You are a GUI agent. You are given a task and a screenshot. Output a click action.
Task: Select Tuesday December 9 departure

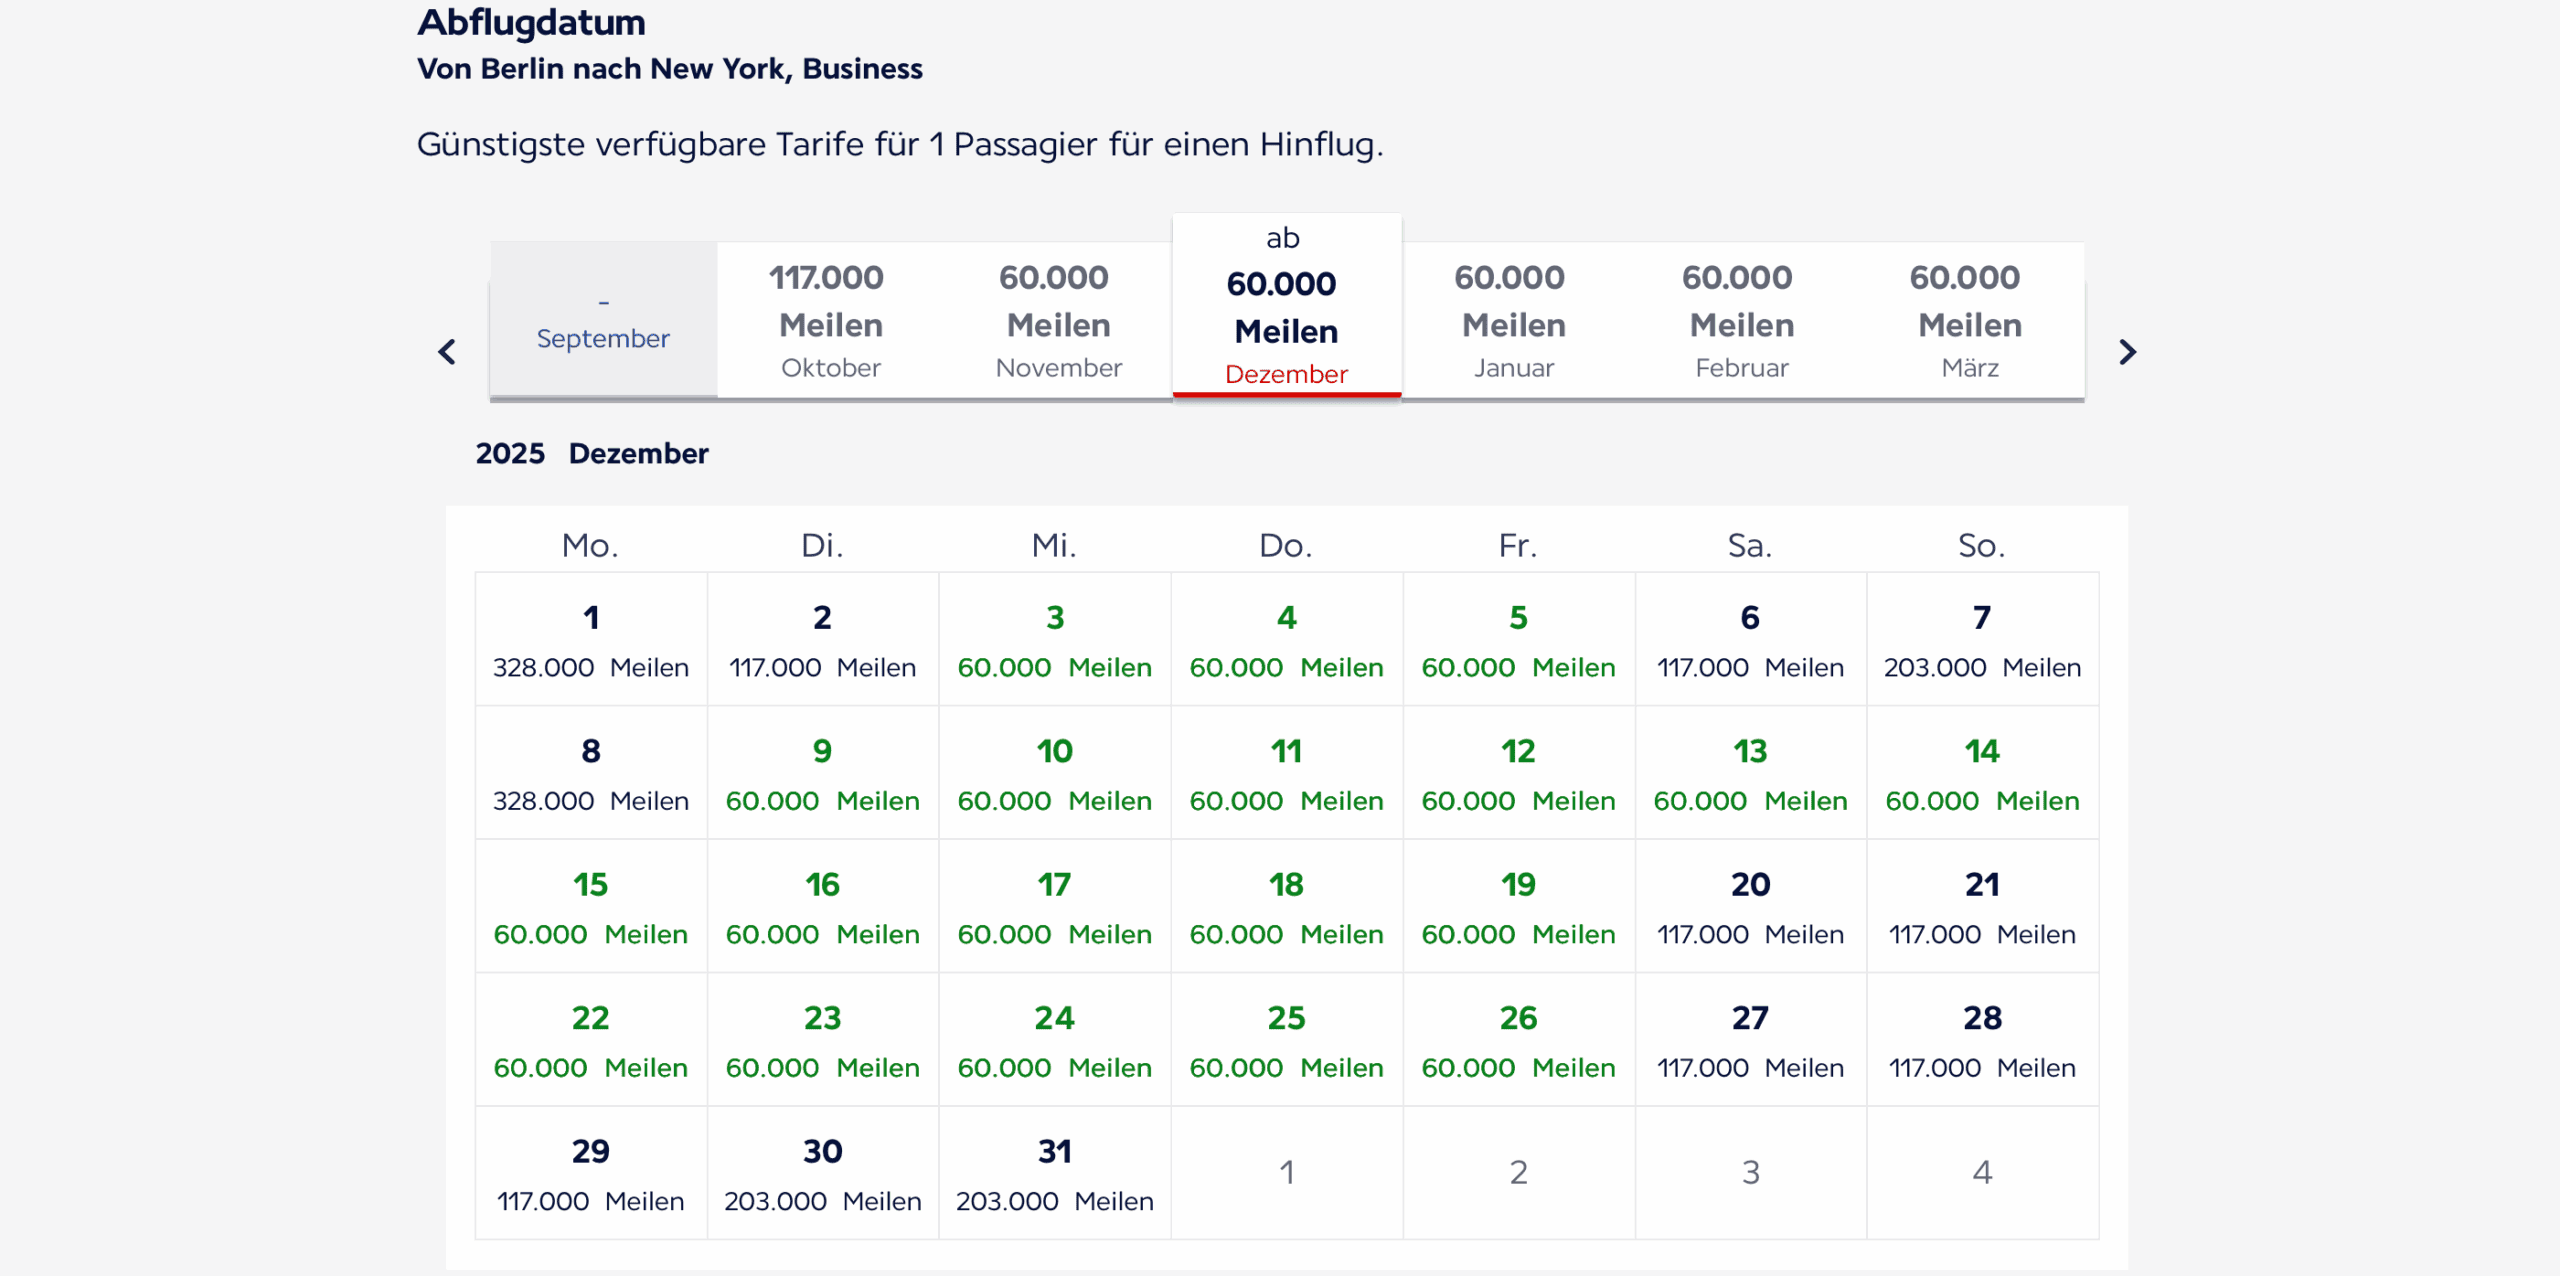pyautogui.click(x=822, y=773)
